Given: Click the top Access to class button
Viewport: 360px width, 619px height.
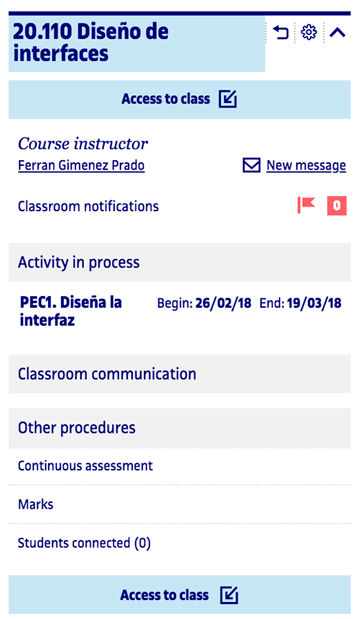Looking at the screenshot, I should (180, 99).
